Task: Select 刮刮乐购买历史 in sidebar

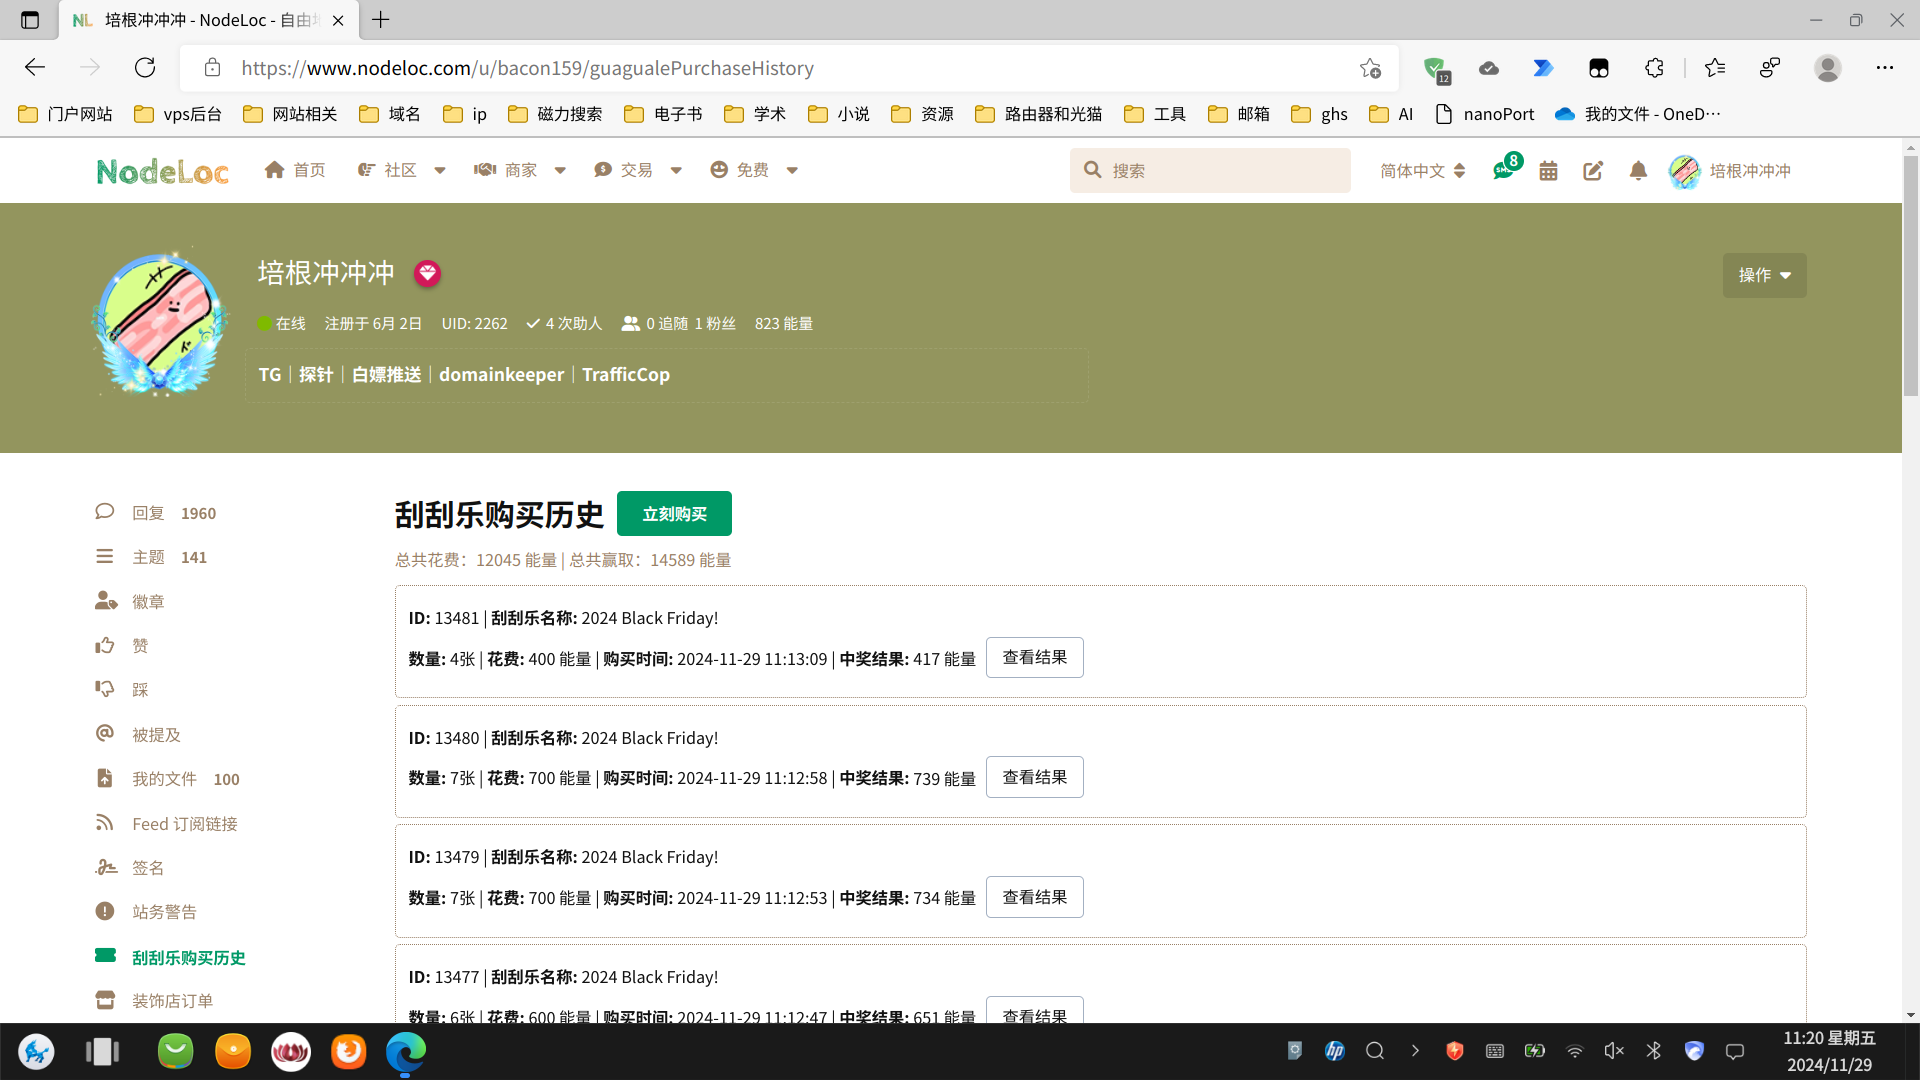Action: click(170, 957)
